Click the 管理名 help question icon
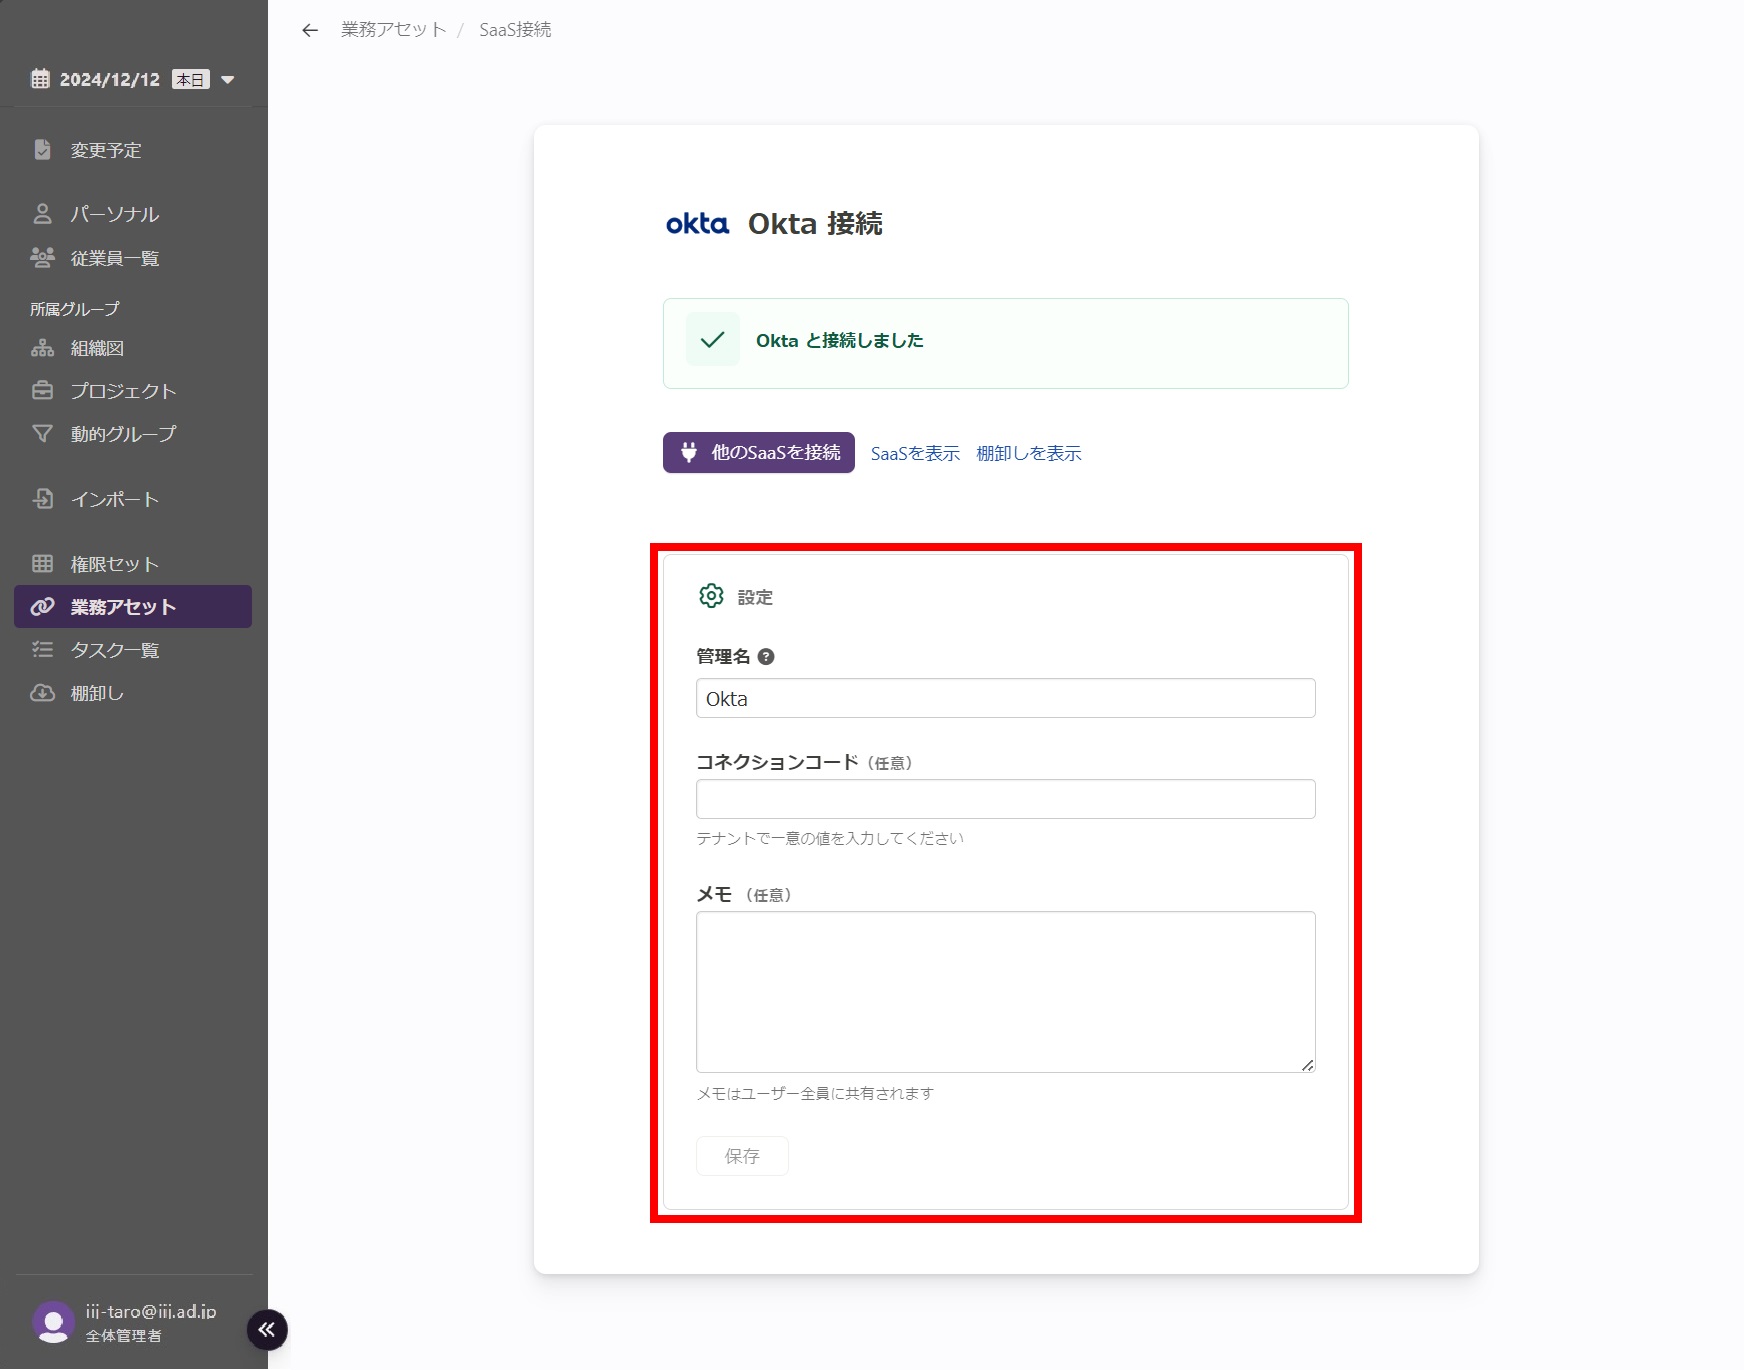 click(766, 657)
